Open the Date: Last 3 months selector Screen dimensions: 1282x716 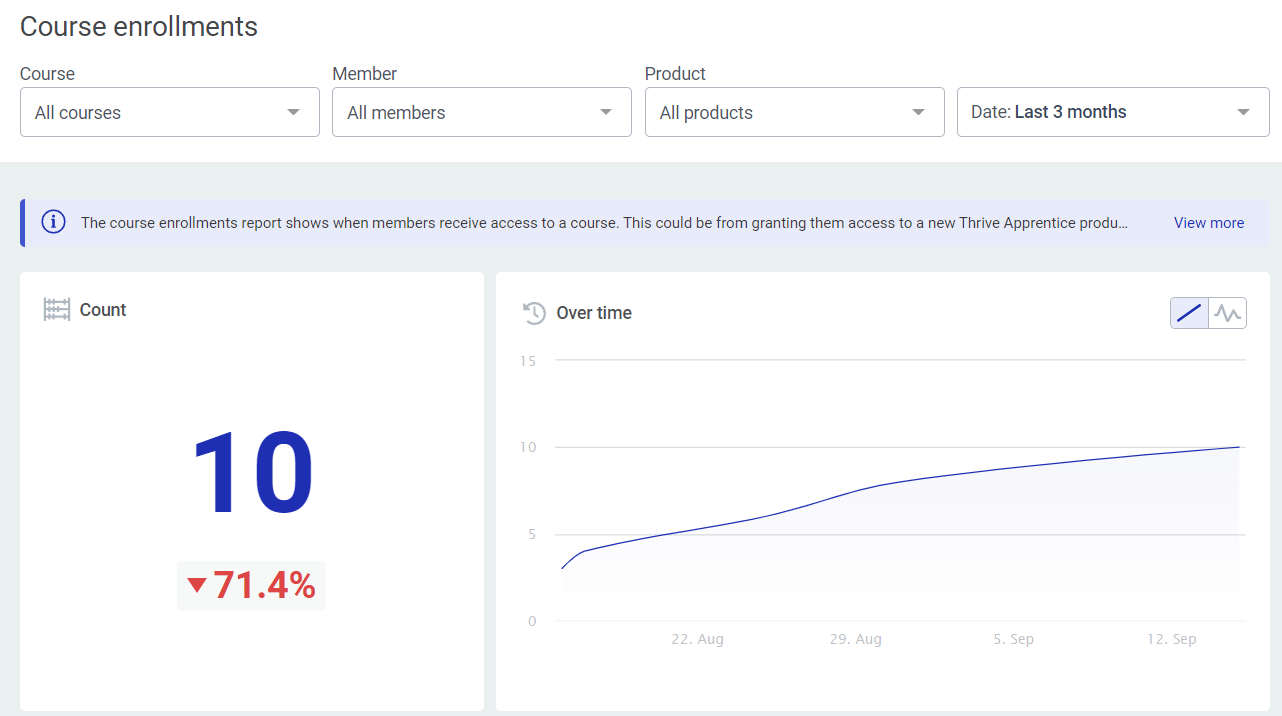point(1113,112)
